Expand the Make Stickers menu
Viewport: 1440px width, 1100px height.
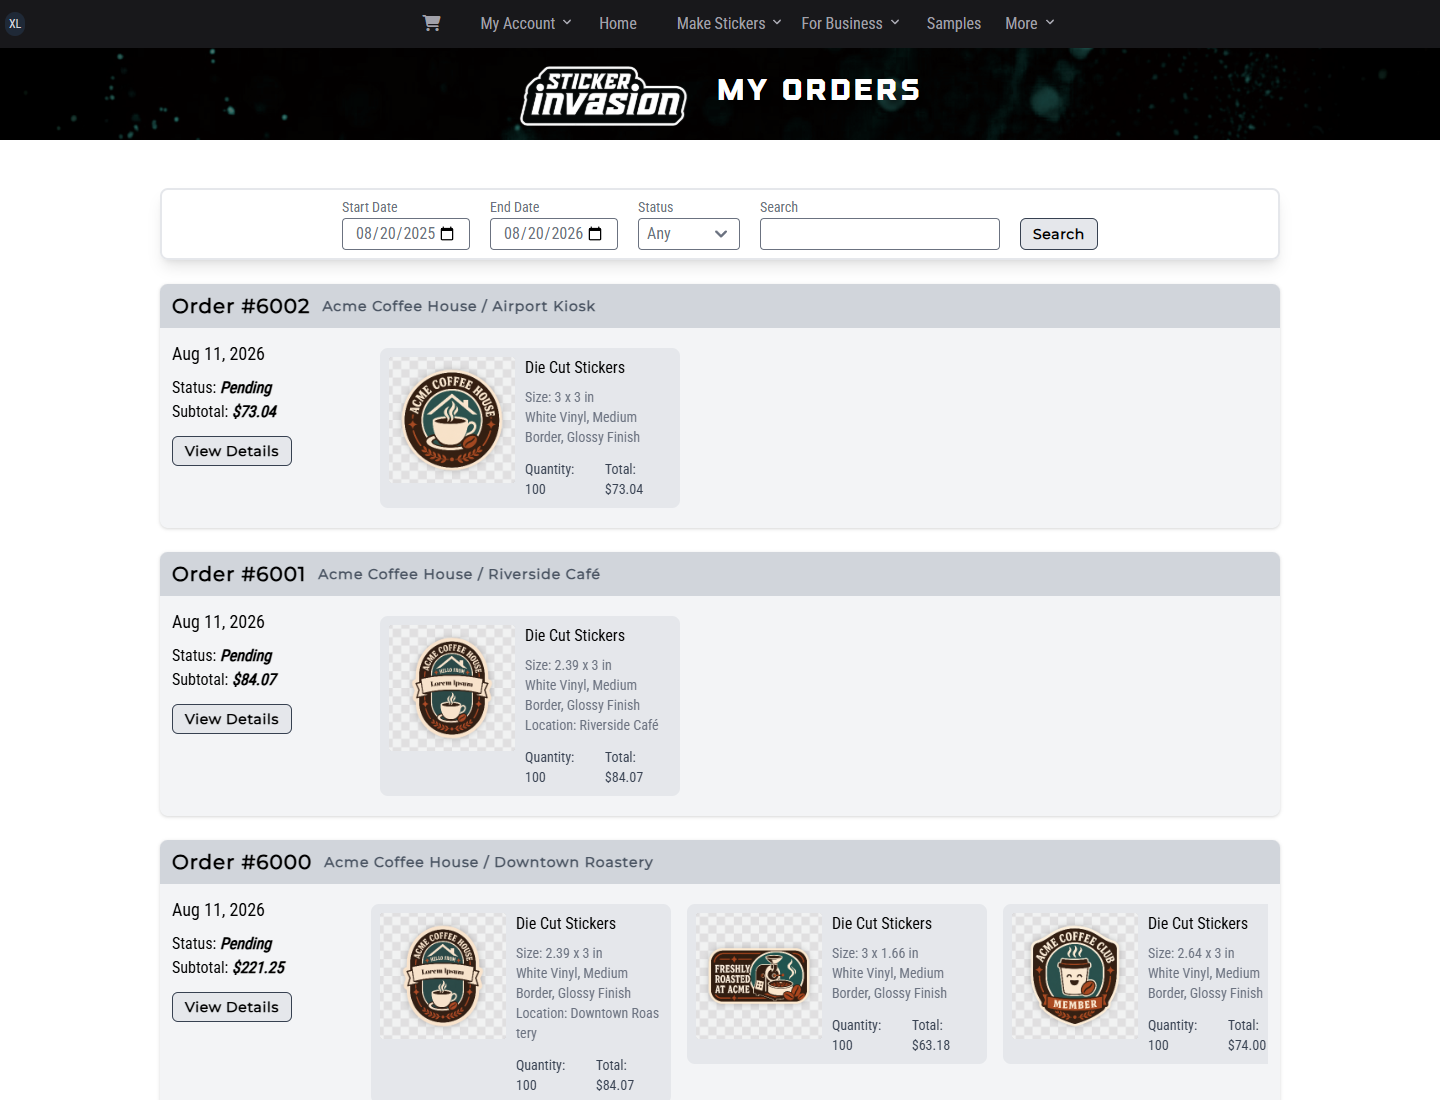[x=729, y=23]
